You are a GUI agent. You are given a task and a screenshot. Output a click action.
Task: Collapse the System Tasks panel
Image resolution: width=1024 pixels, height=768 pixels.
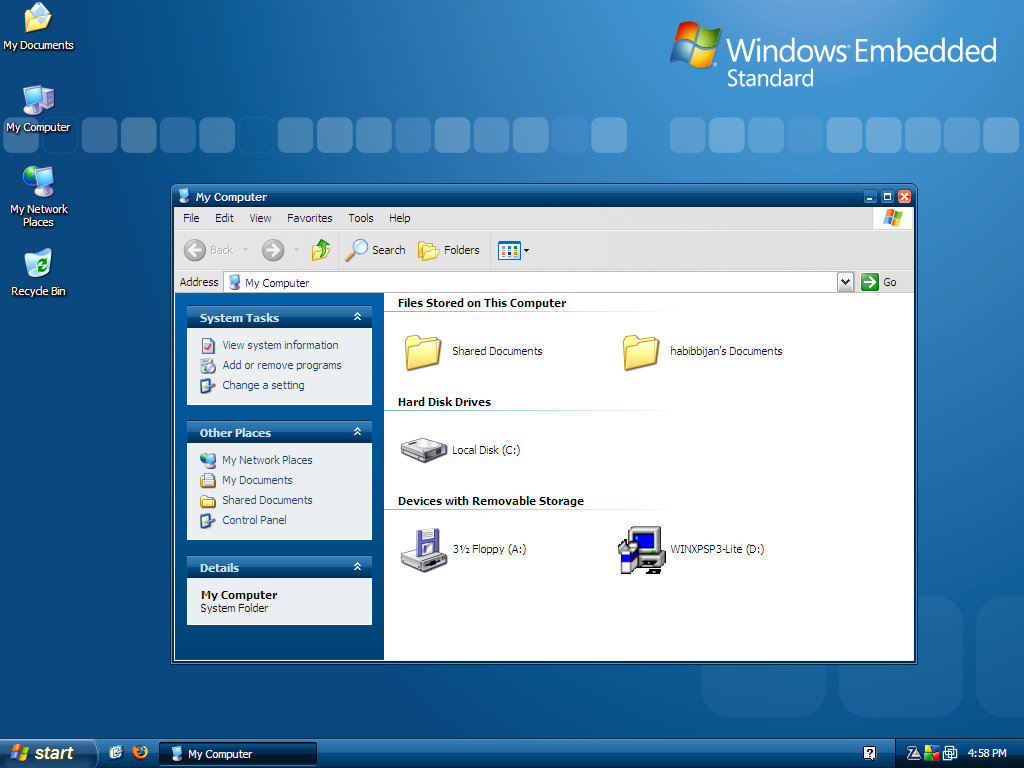(x=357, y=317)
